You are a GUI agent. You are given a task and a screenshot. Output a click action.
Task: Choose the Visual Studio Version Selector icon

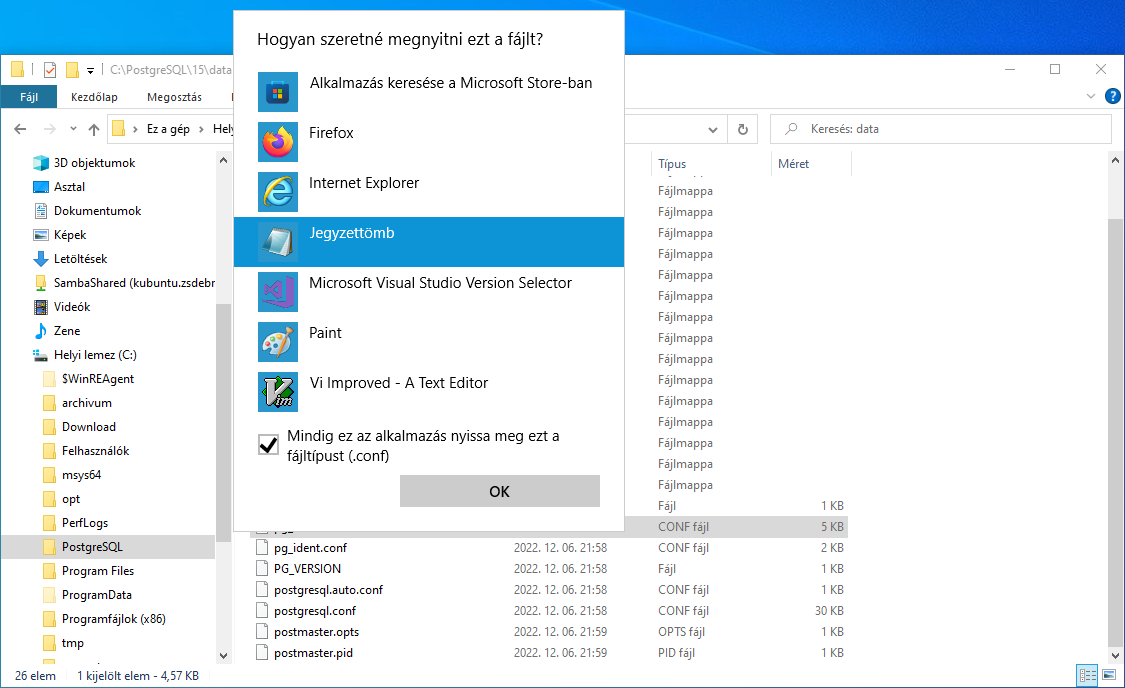pos(278,292)
